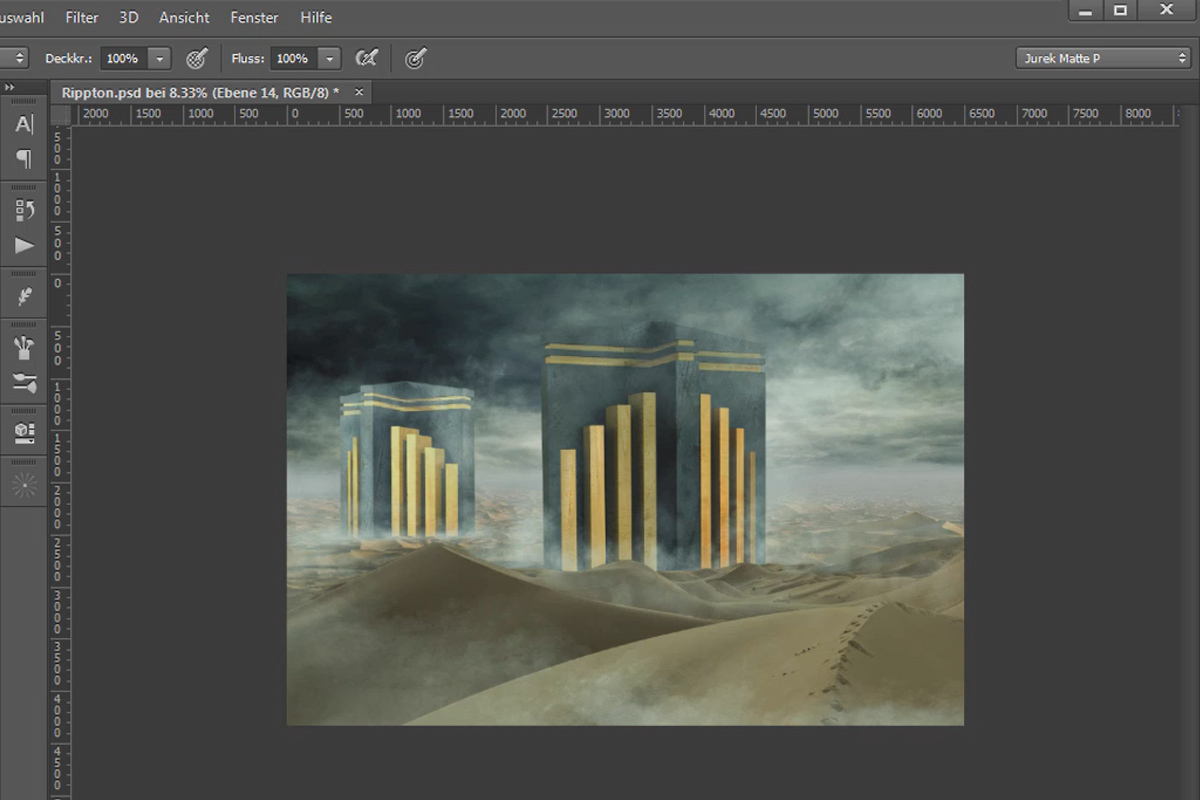This screenshot has width=1200, height=800.
Task: Toggle pressure for opacity next to Deckkr.
Action: coord(197,58)
